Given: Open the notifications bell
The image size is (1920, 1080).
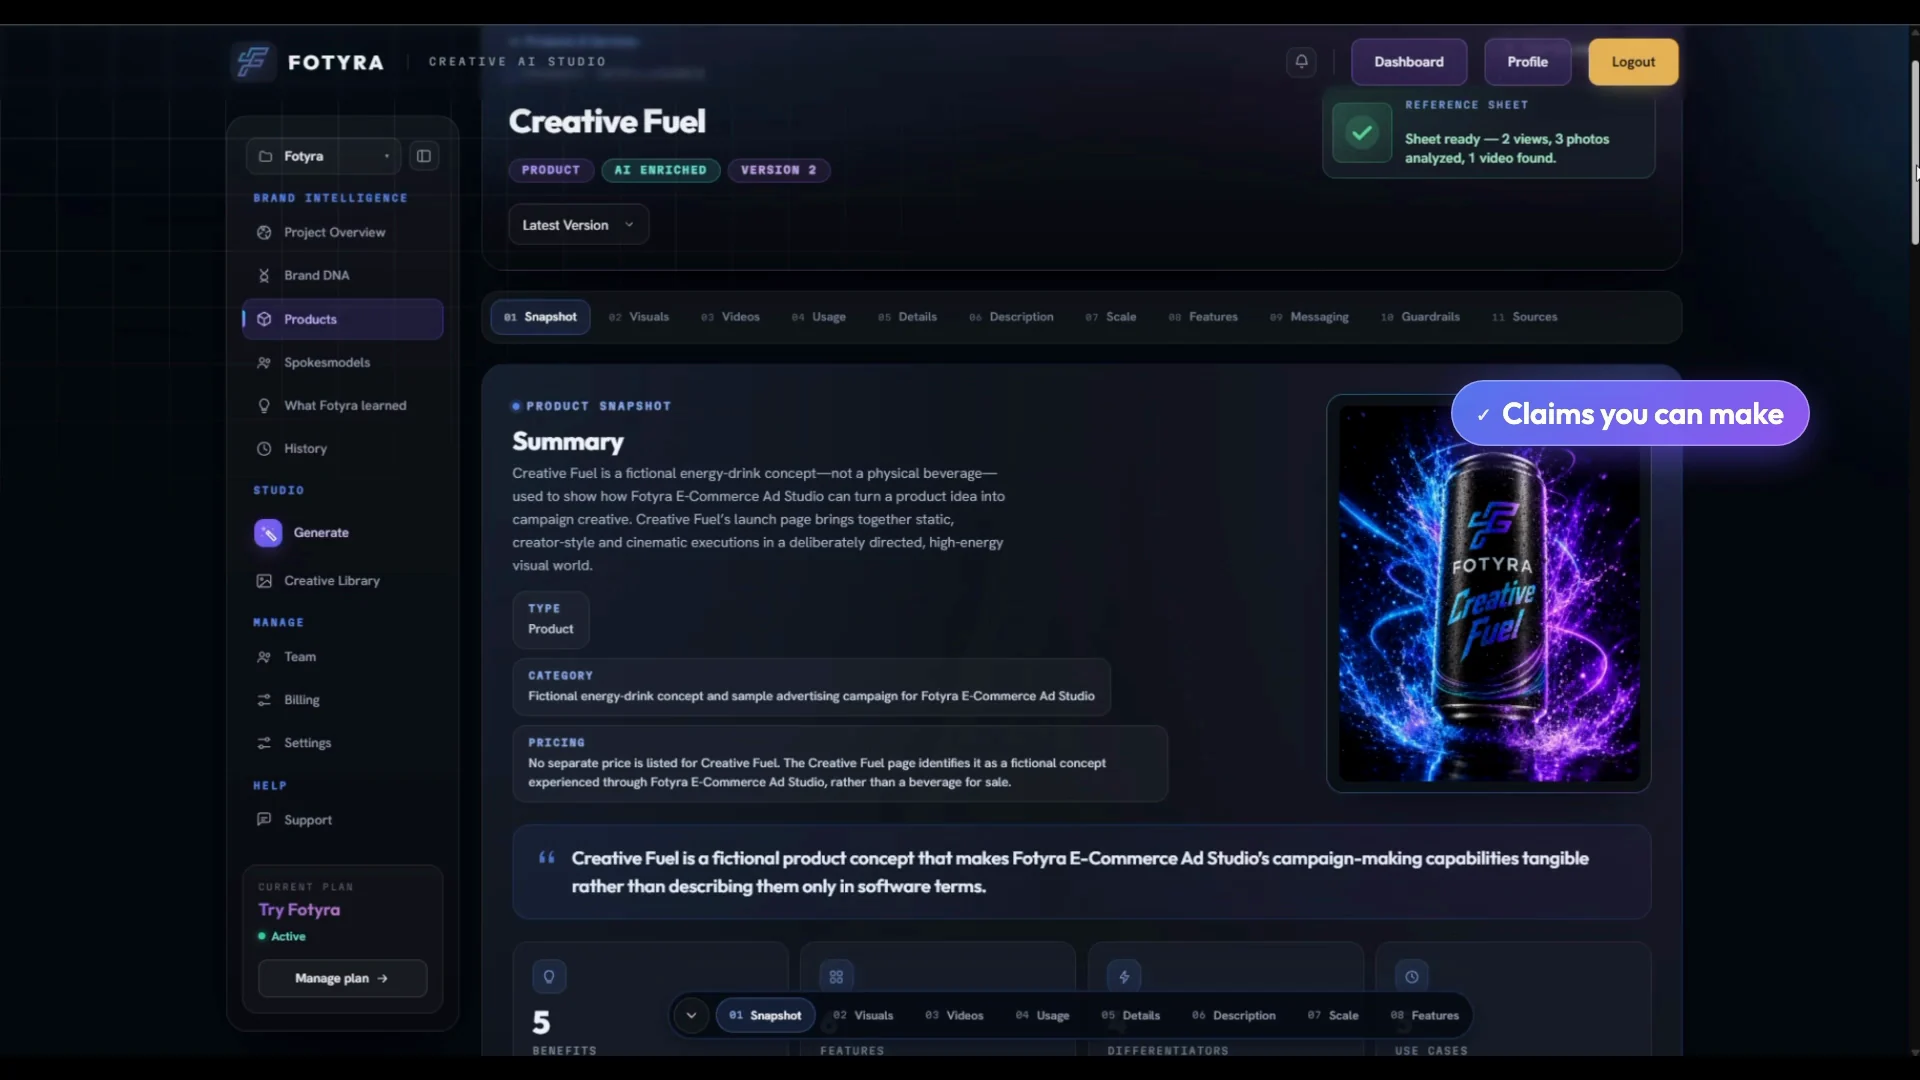Looking at the screenshot, I should point(1301,61).
